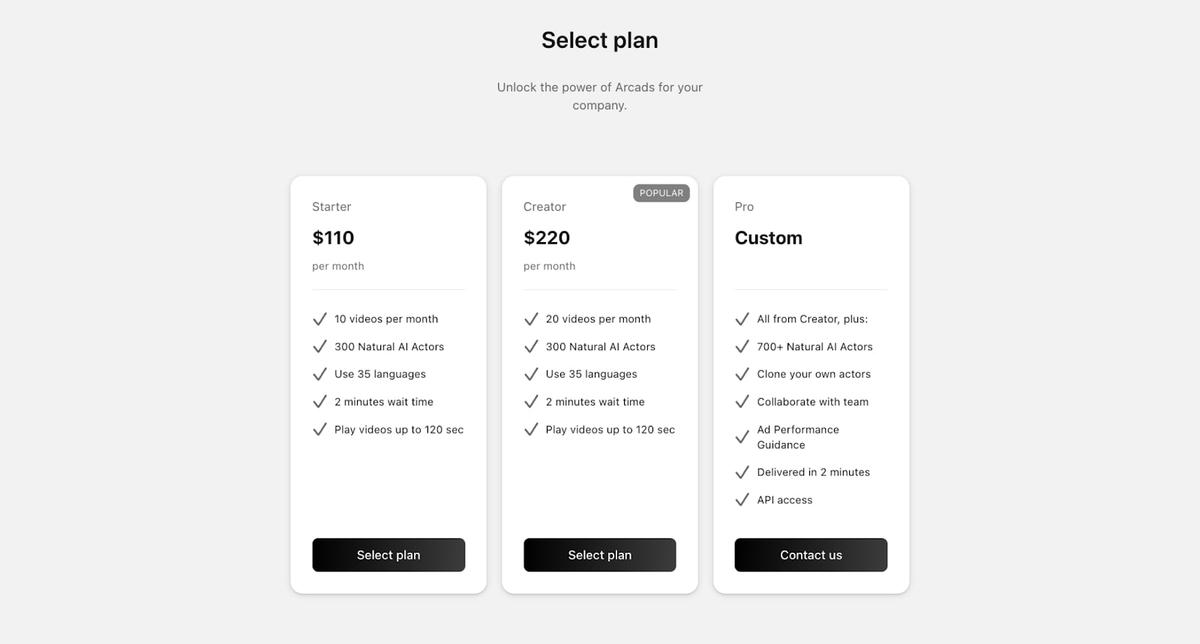Click the checkmark beside 700+ Natural AI Actors
Viewport: 1200px width, 644px height.
pyautogui.click(x=742, y=346)
